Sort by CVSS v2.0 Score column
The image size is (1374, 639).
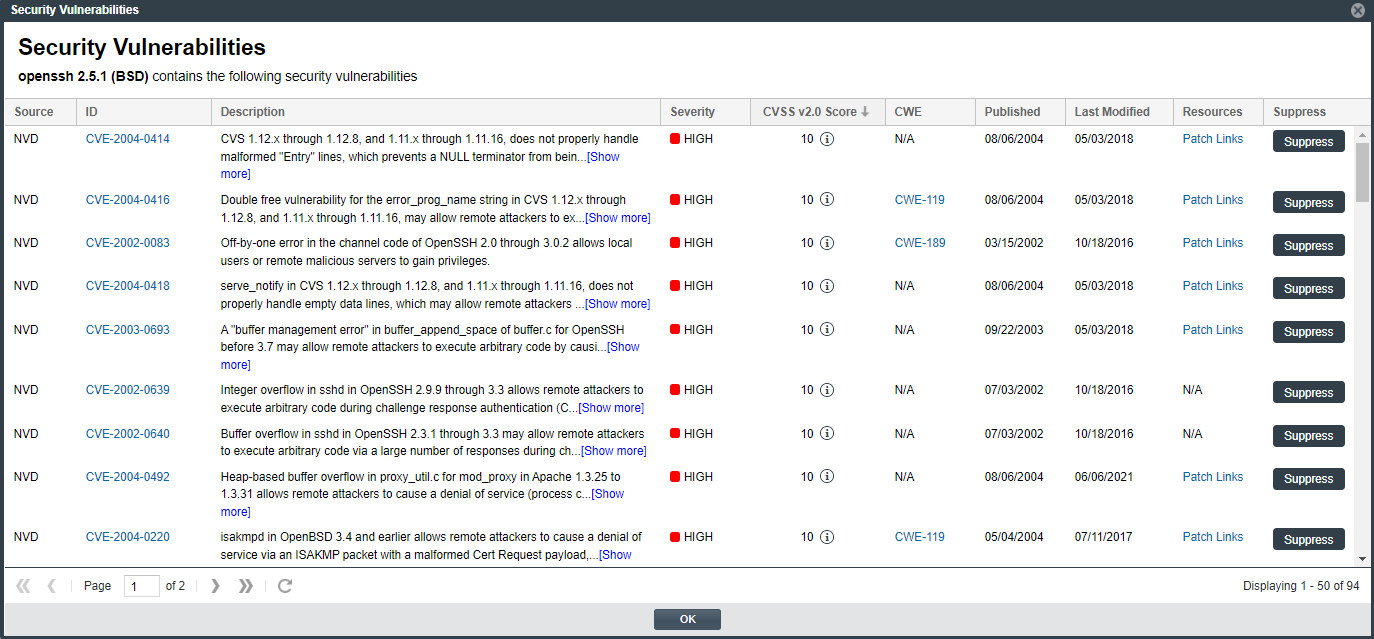click(x=817, y=112)
